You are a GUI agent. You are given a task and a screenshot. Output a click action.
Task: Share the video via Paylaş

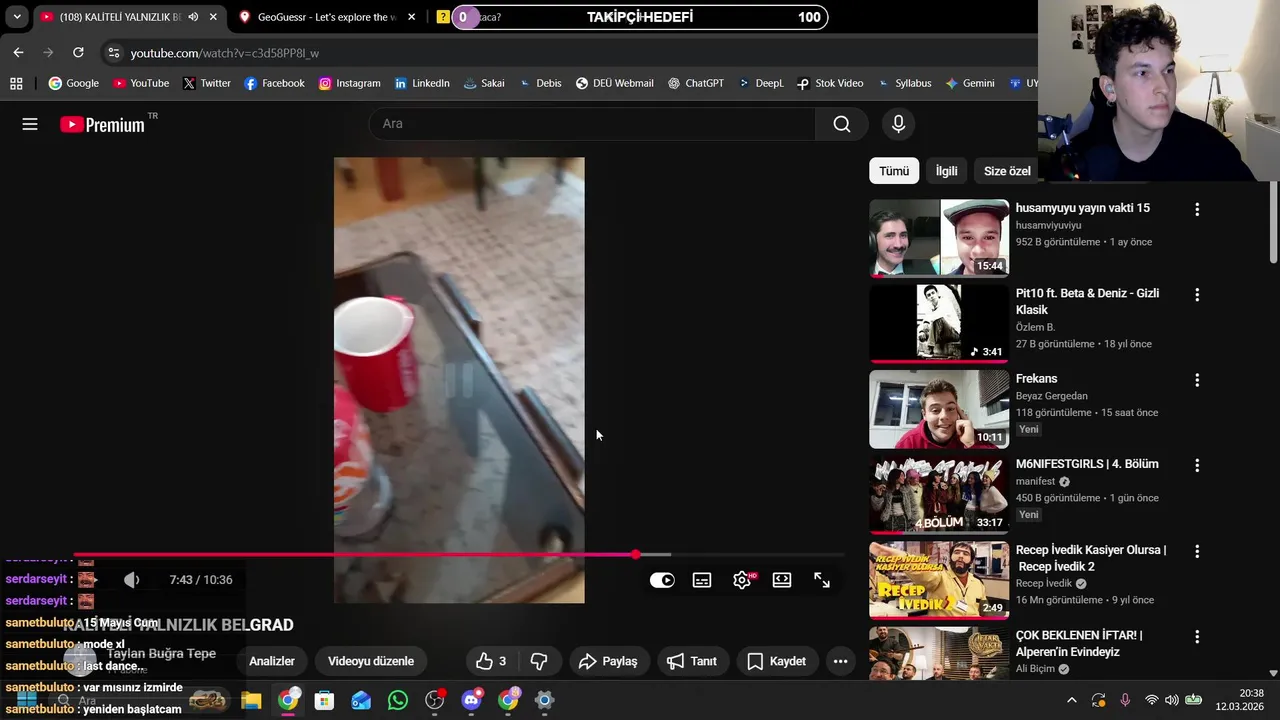pyautogui.click(x=608, y=661)
